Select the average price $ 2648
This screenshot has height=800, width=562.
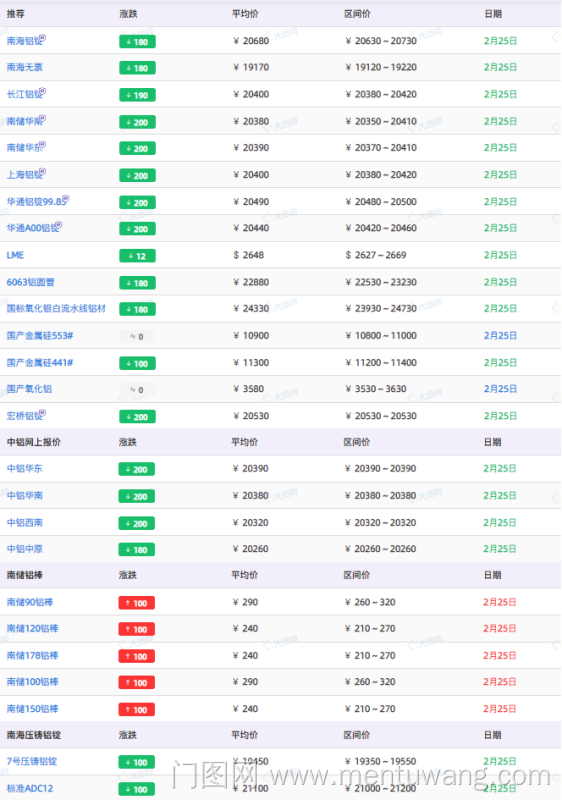click(x=248, y=255)
